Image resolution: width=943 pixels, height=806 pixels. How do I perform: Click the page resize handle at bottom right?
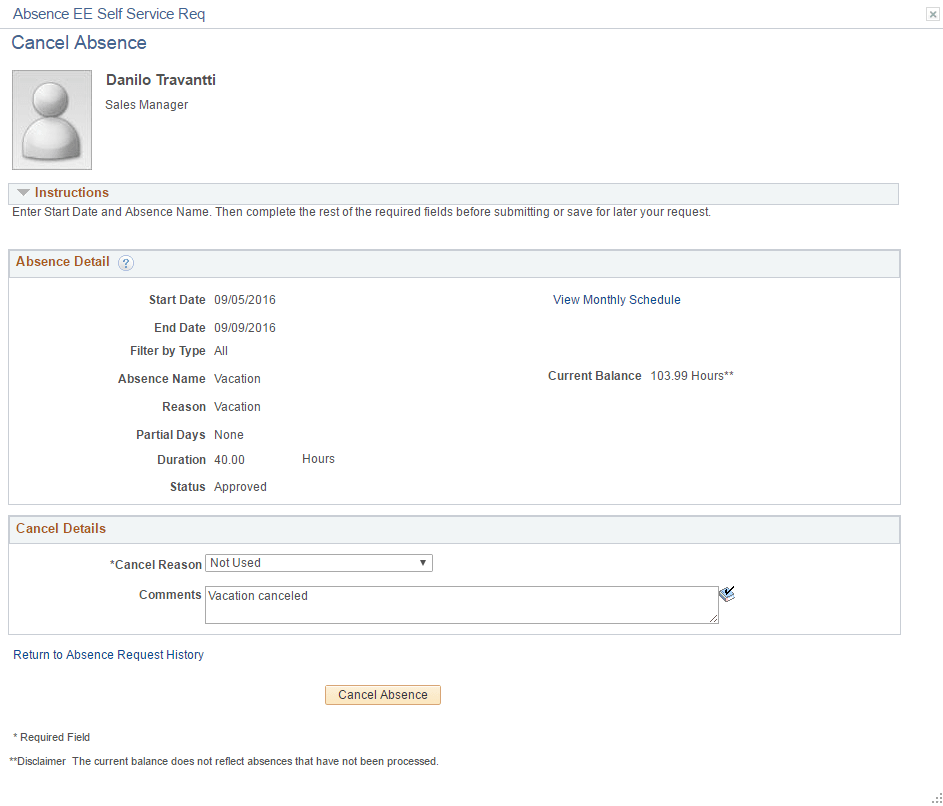[935, 798]
